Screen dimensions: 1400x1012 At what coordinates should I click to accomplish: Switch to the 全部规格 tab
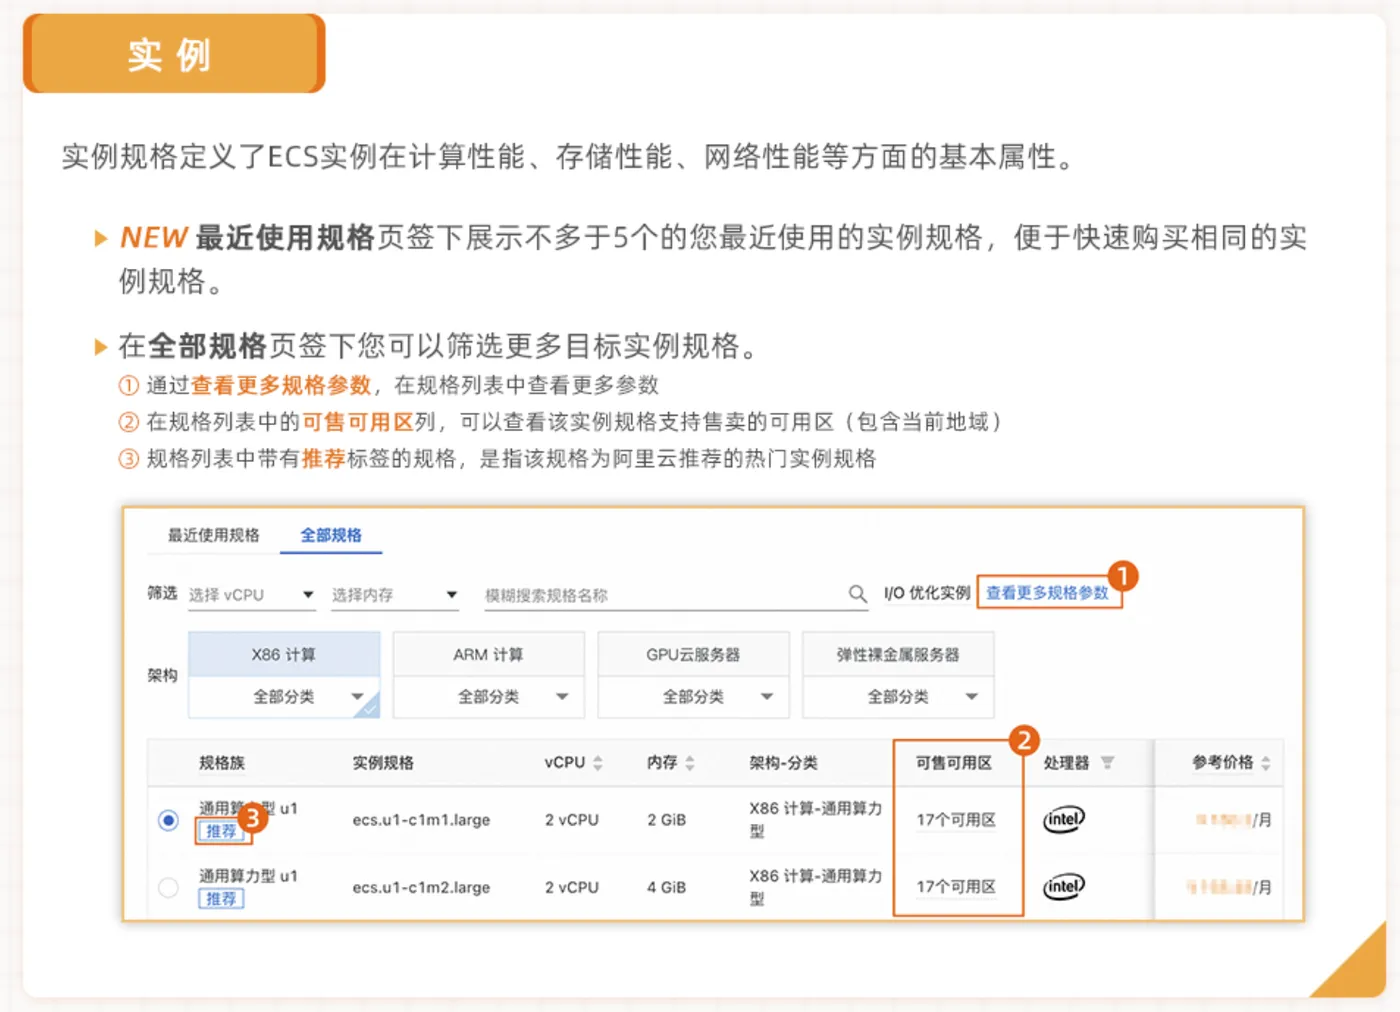[x=332, y=535]
